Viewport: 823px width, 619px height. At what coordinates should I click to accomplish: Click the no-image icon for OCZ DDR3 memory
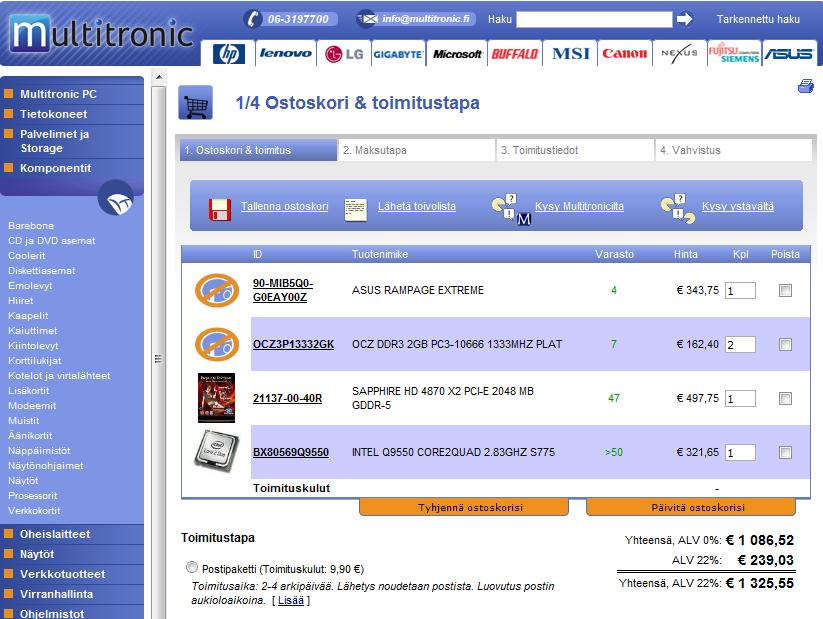pyautogui.click(x=217, y=344)
